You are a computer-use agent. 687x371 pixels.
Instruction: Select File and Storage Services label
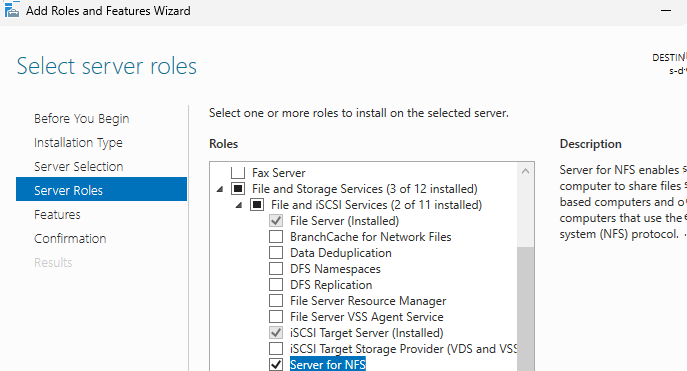(x=365, y=189)
